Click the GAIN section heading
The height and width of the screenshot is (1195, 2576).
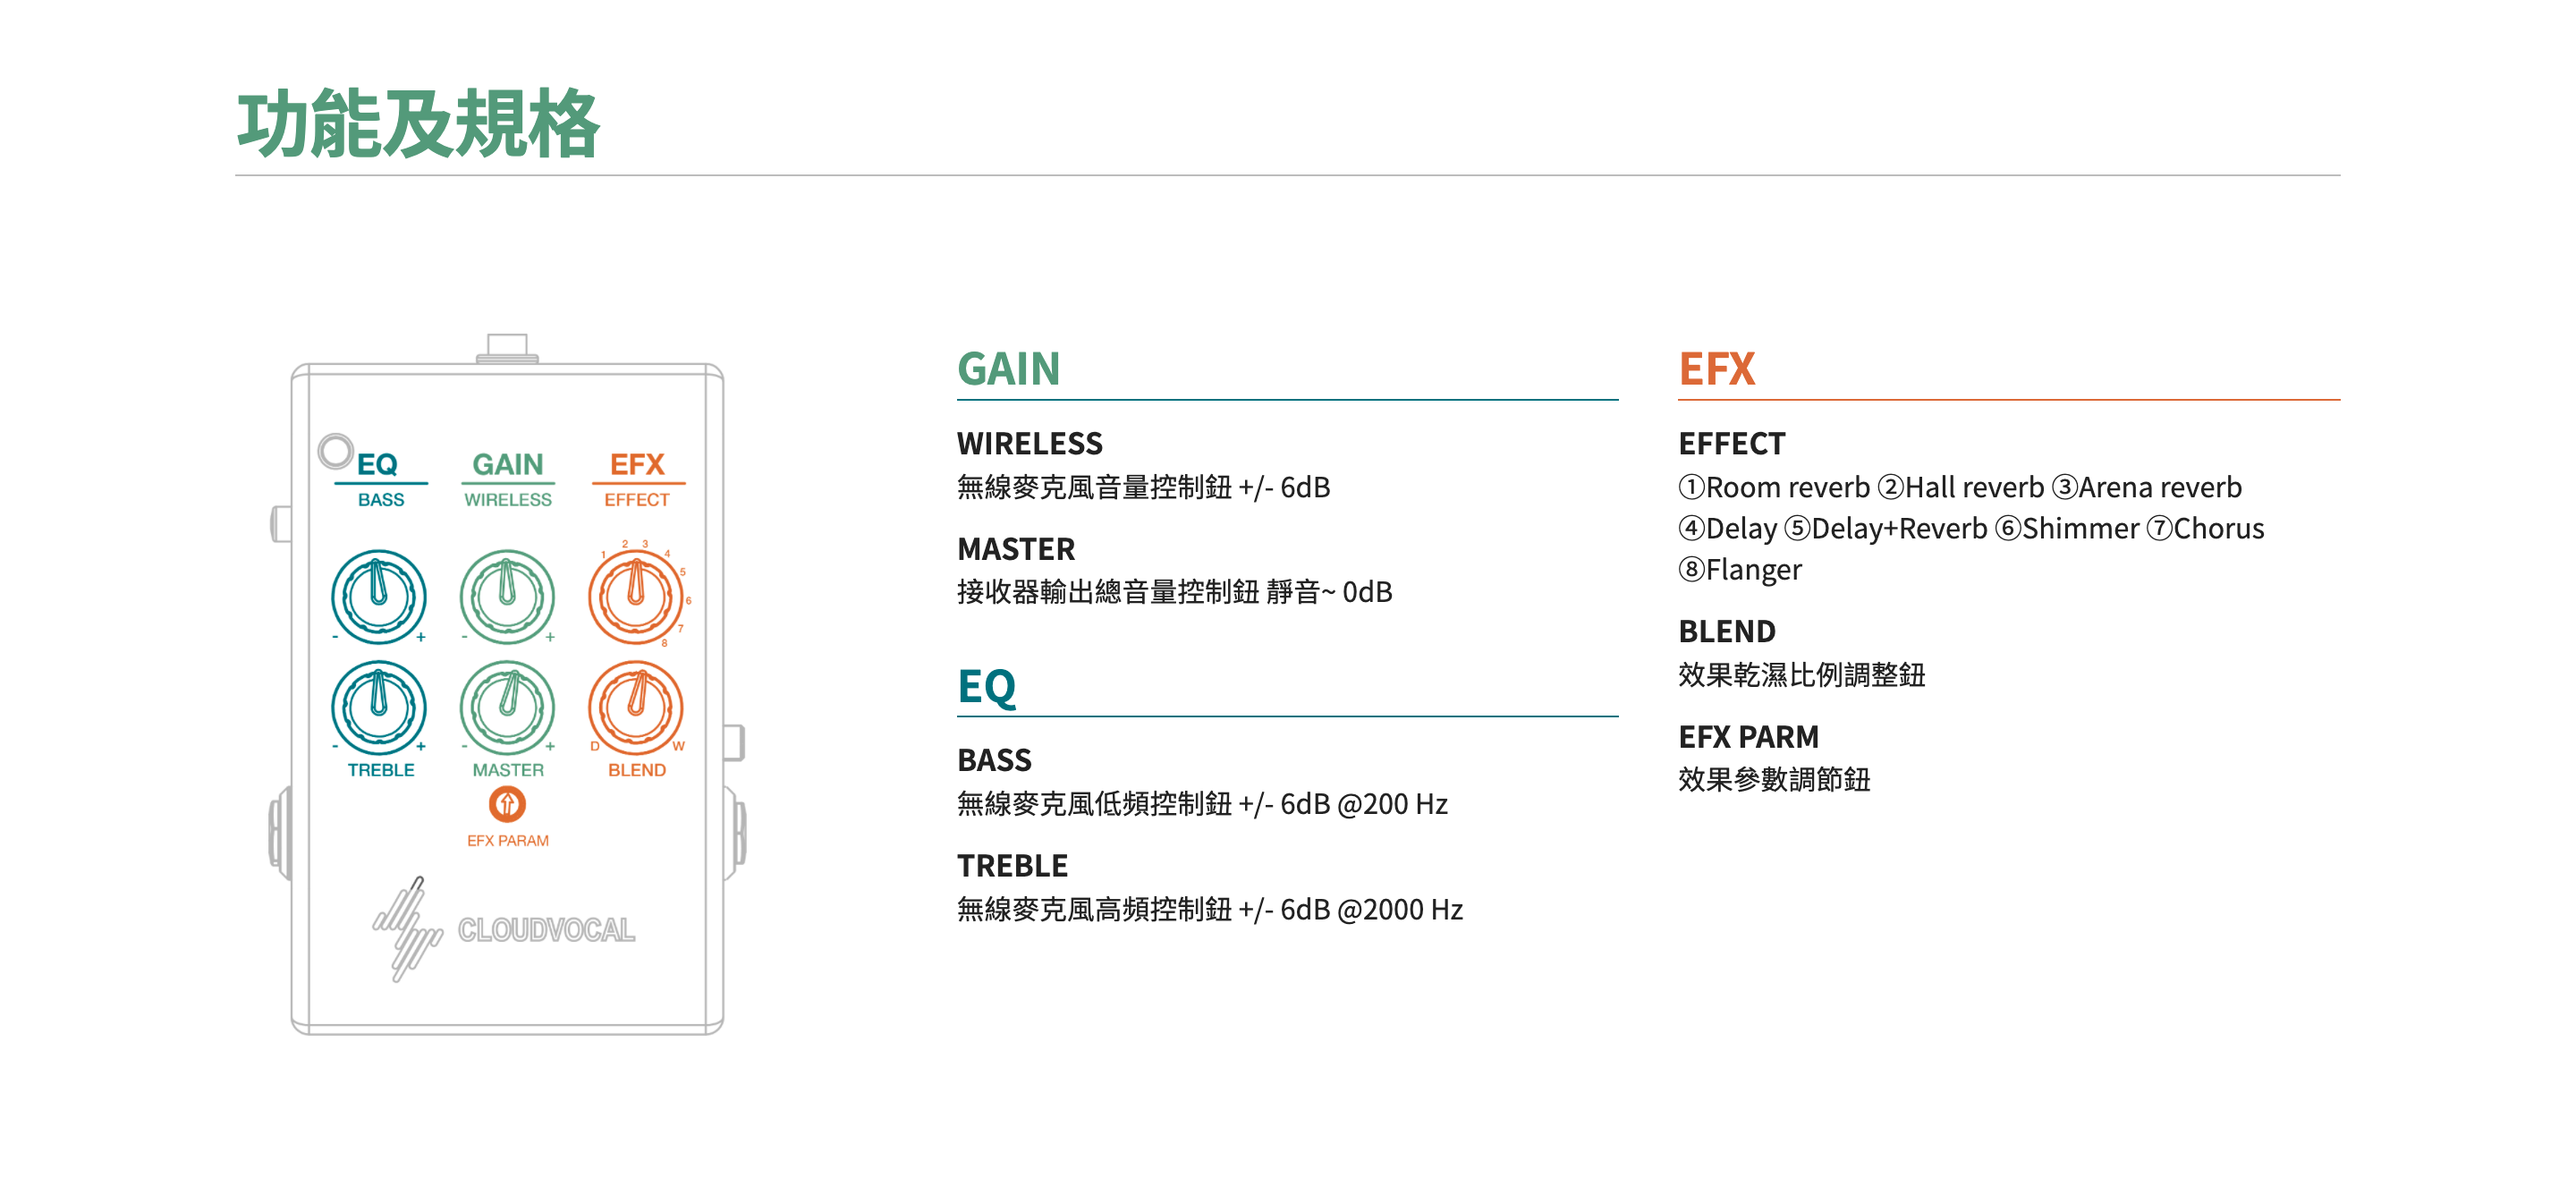1008,369
